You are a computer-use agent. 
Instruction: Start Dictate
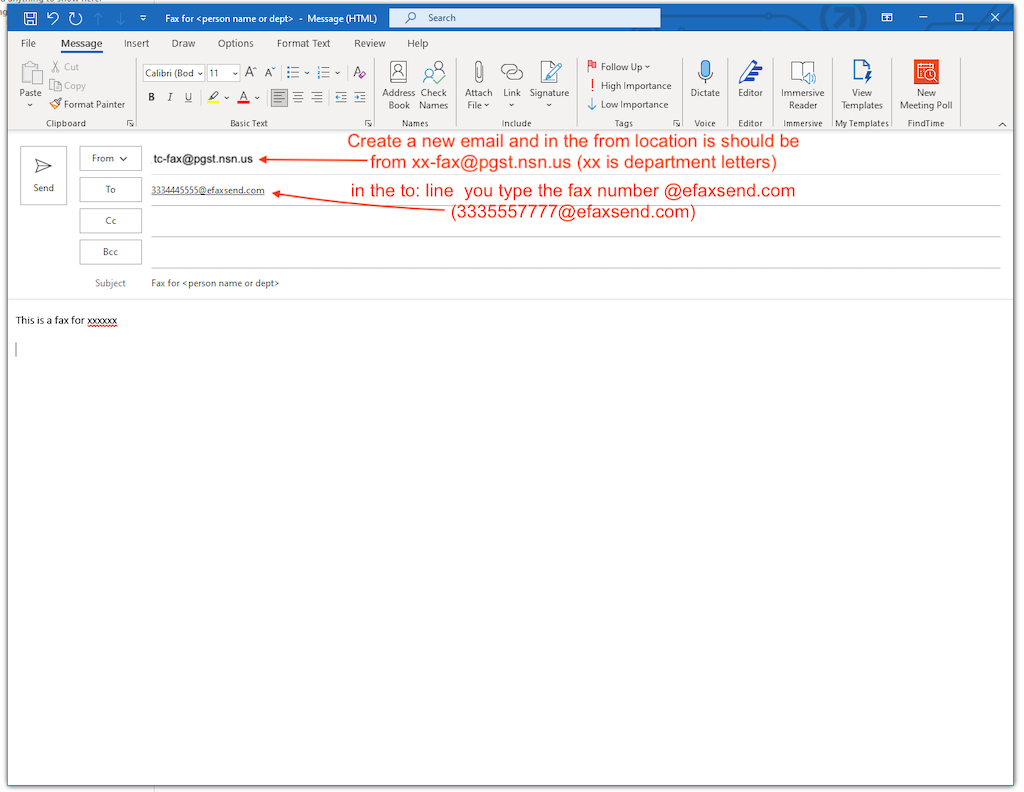705,80
